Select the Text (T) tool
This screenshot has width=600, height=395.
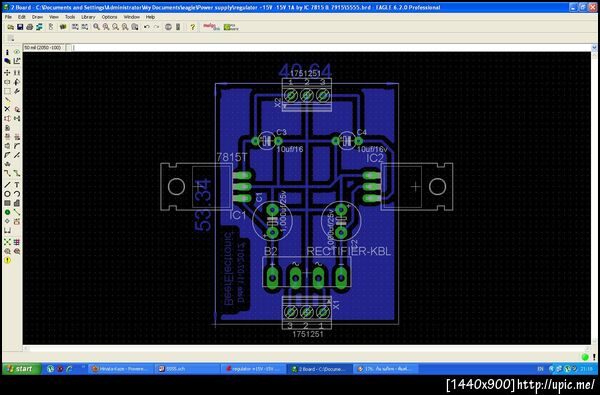point(17,185)
